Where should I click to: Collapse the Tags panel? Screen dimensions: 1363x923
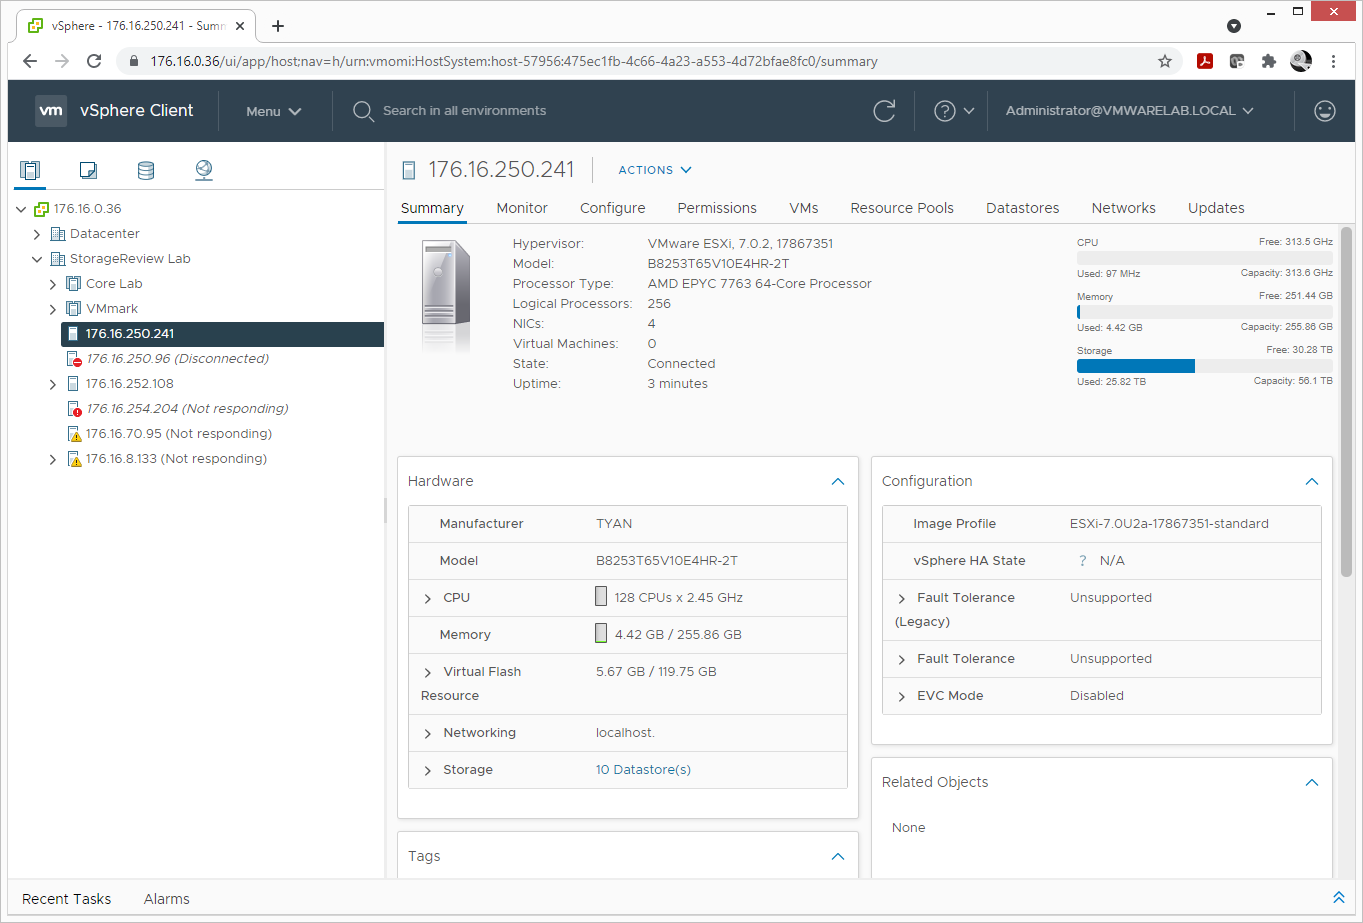pyautogui.click(x=838, y=857)
